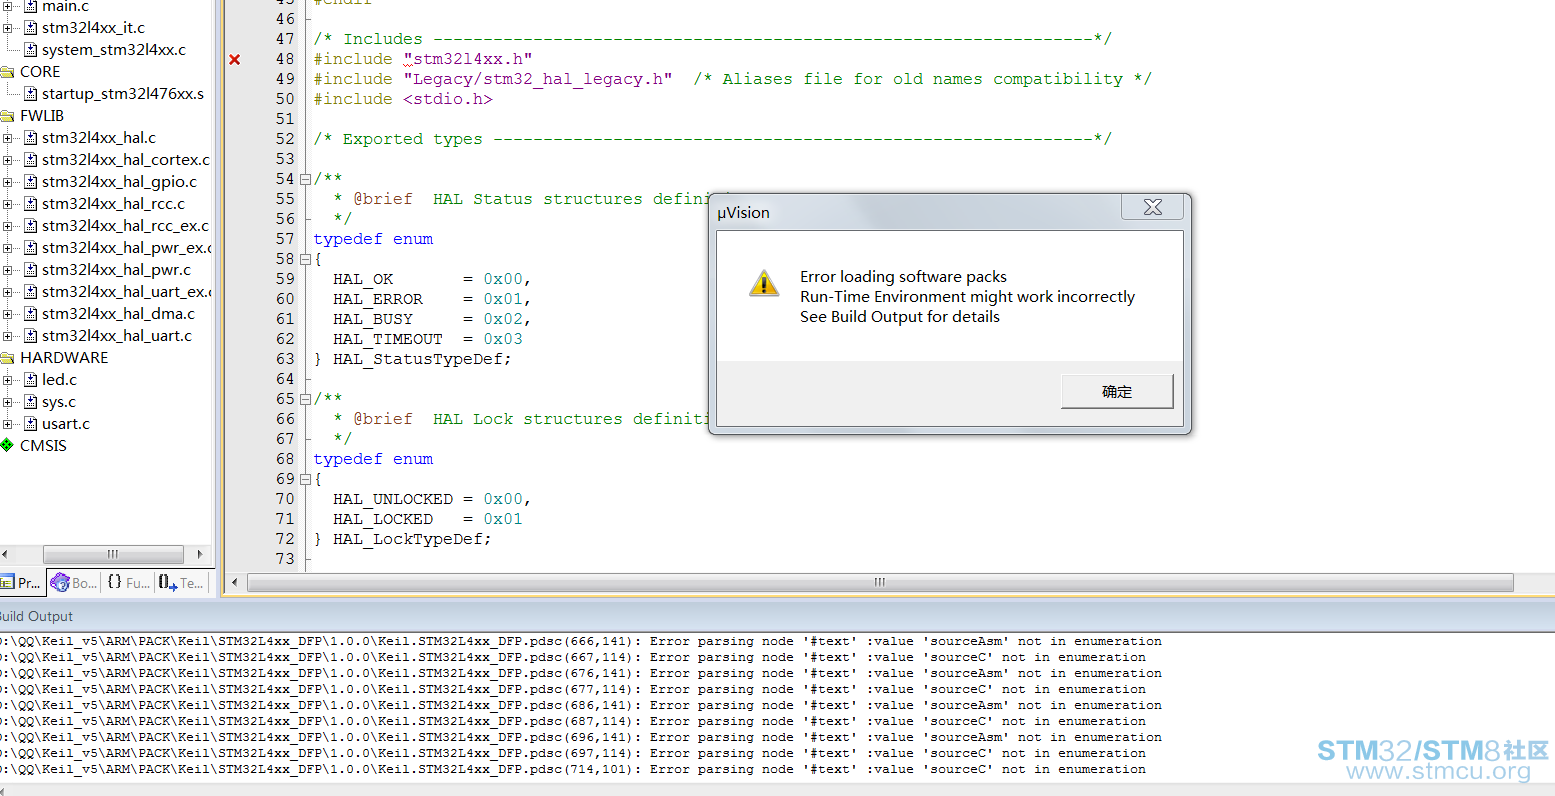1555x796 pixels.
Task: Click the file icon beside stm32l4xx_hal_uart_ex.c
Action: click(31, 292)
